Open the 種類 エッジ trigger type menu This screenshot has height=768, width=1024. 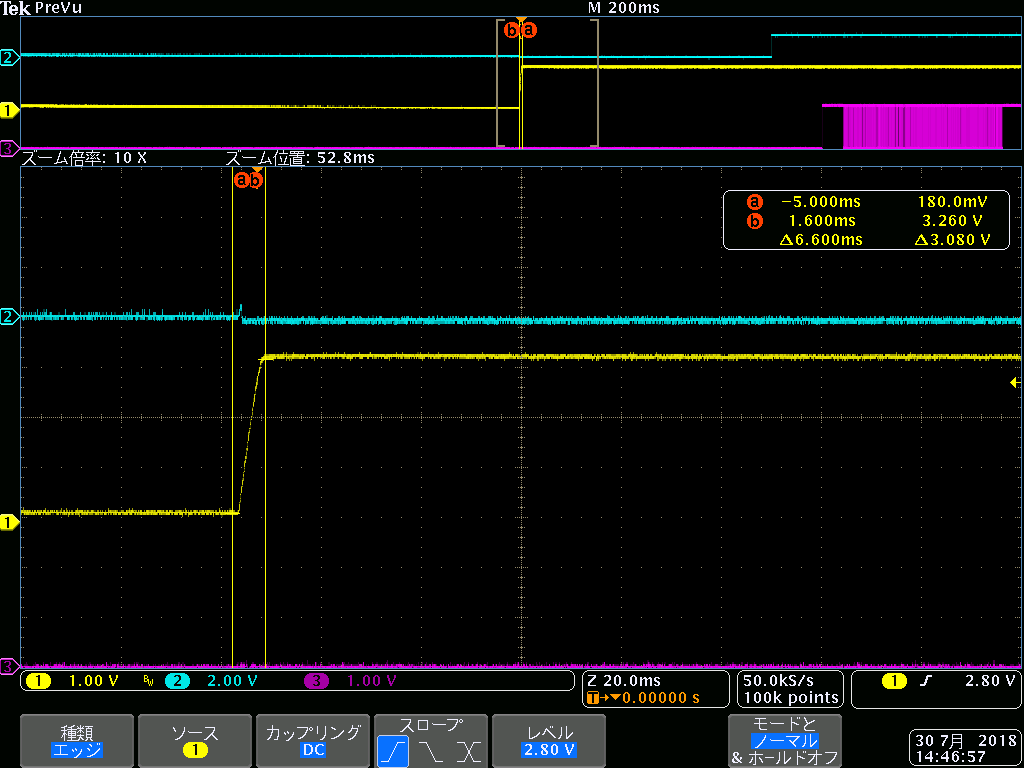point(76,741)
